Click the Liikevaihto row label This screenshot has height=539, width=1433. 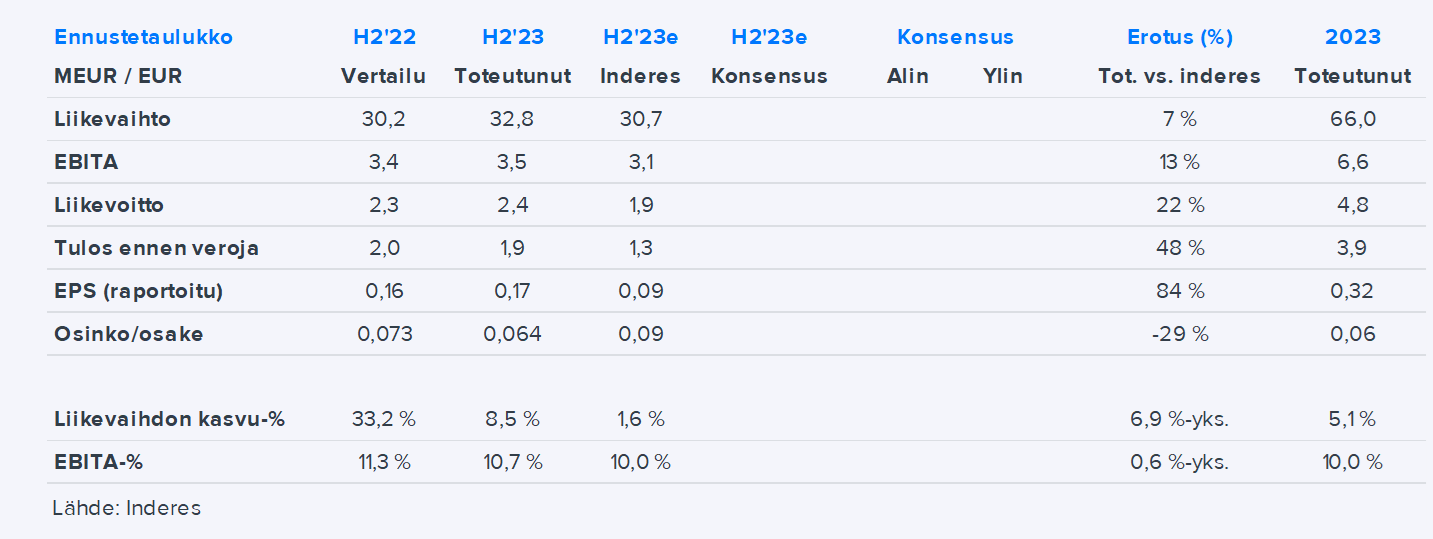pyautogui.click(x=112, y=119)
